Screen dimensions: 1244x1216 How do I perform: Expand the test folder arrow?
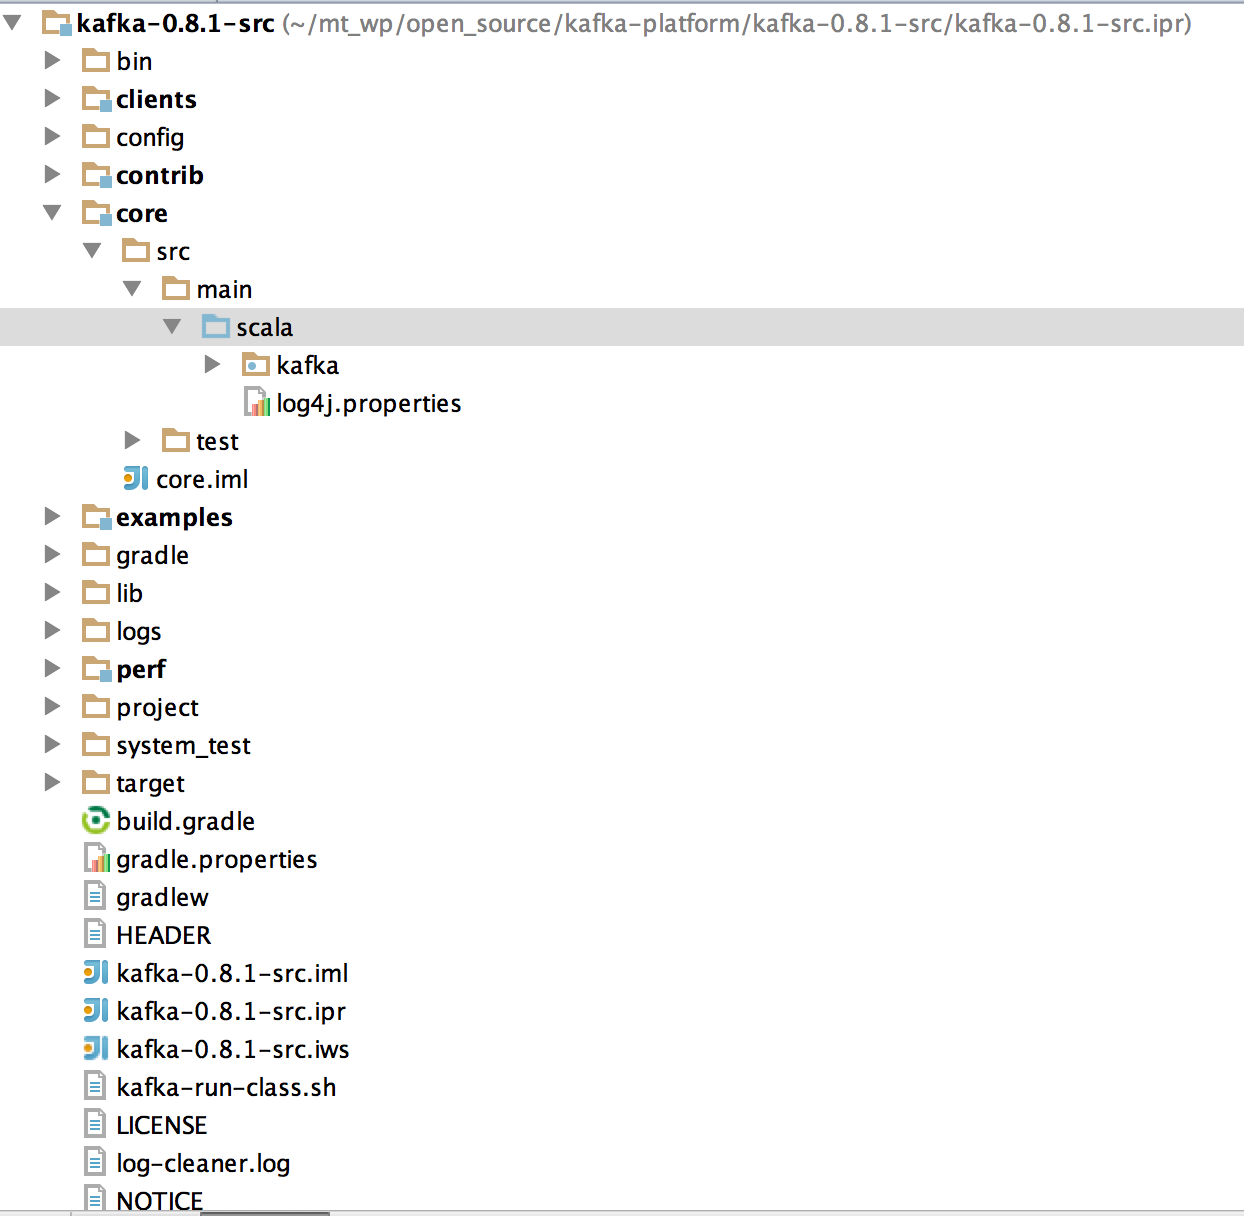coord(133,440)
